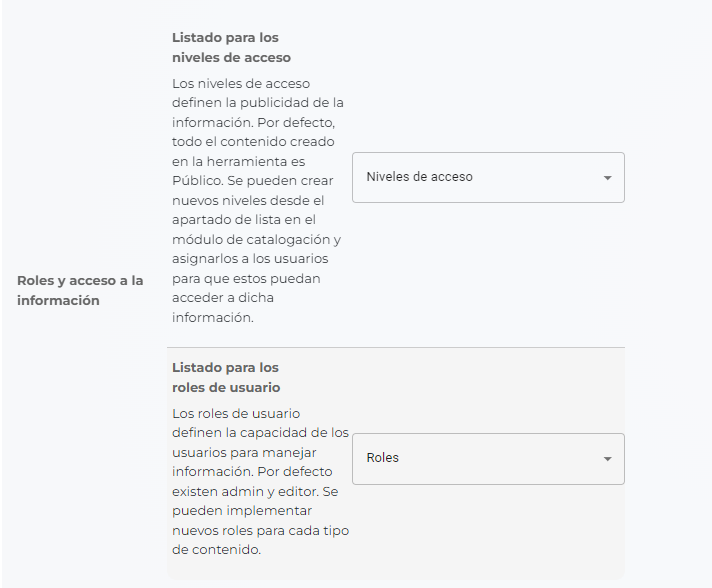Click the 'Roles' selected value text
The height and width of the screenshot is (588, 712).
coord(382,458)
